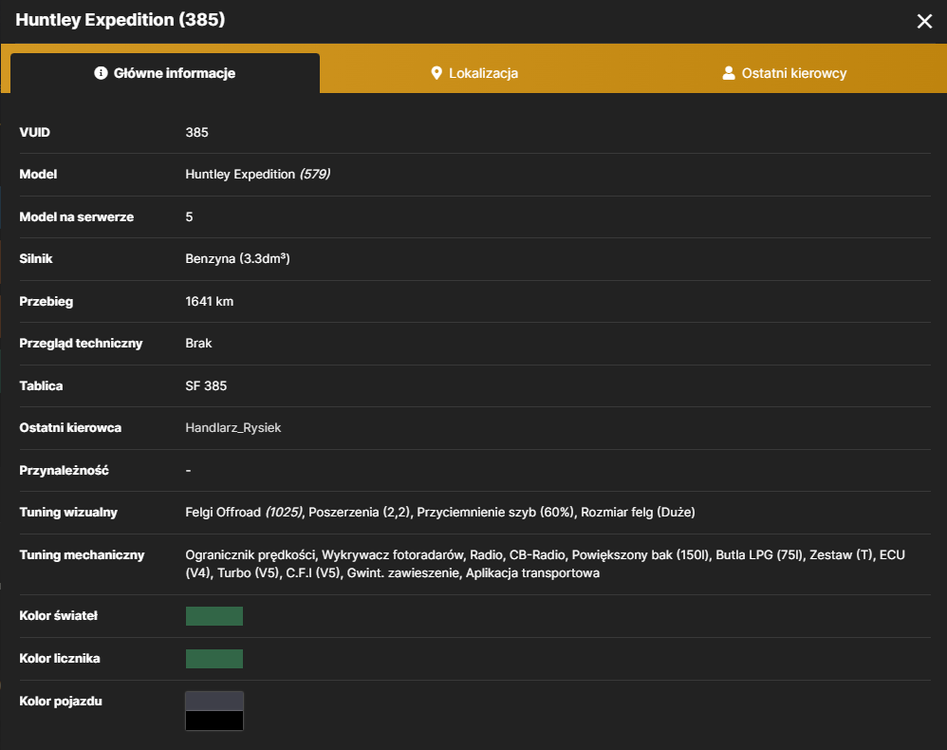Click the Kolor świateł green swatch
947x750 pixels.
(x=214, y=616)
